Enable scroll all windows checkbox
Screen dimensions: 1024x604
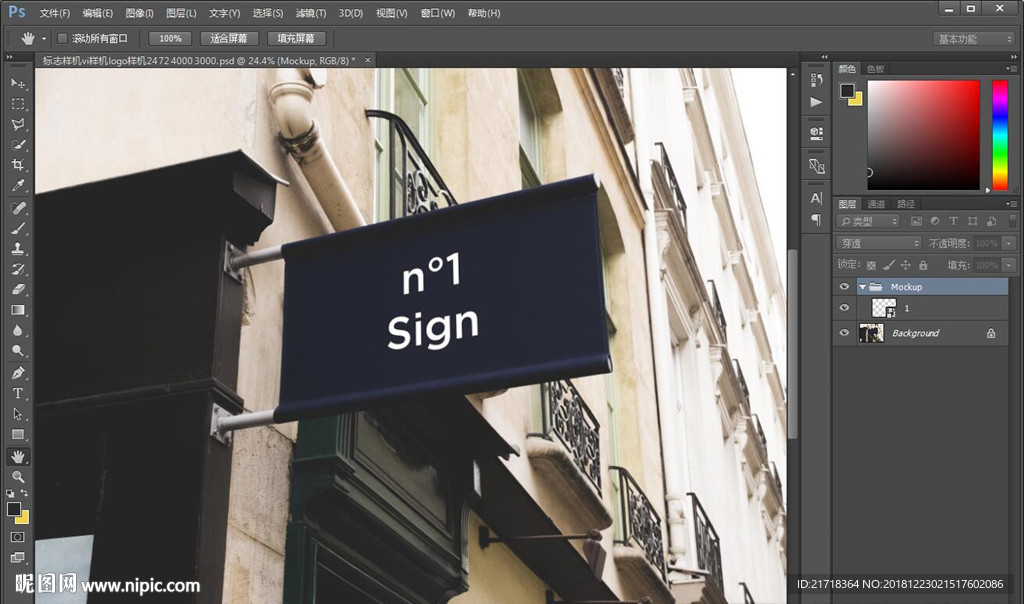pyautogui.click(x=63, y=39)
